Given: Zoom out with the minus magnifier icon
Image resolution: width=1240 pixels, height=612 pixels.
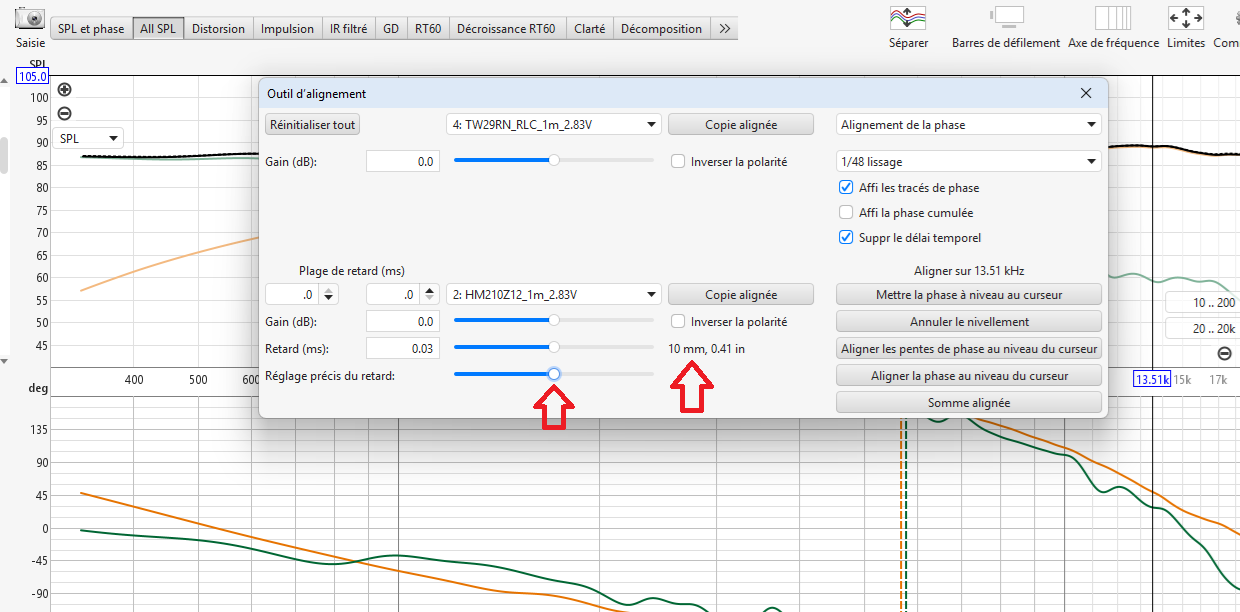Looking at the screenshot, I should 65,114.
